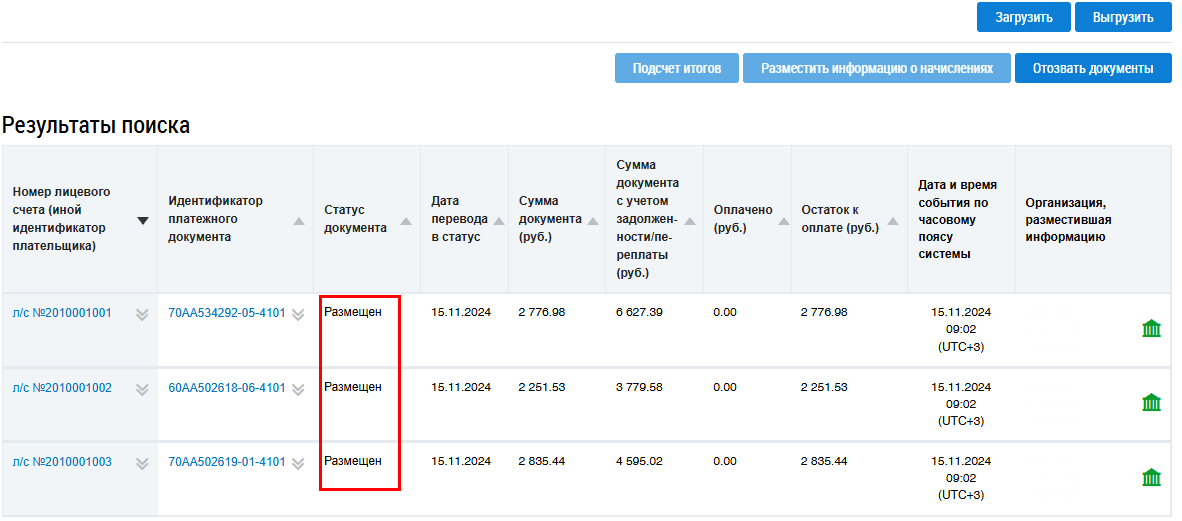Screen dimensions: 1182x521
Task: Sort by Идентификатор платежного документа column arrow
Action: click(x=299, y=221)
